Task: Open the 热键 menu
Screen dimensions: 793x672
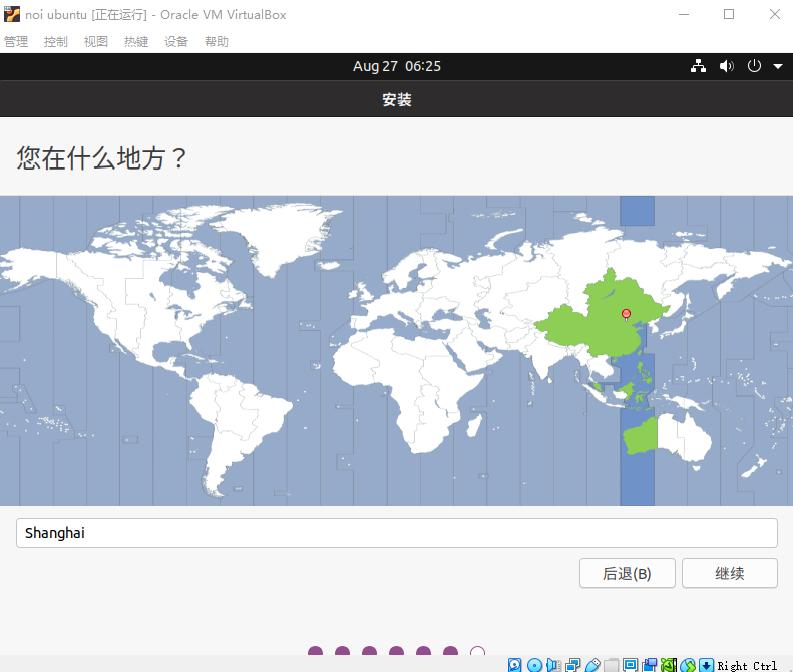Action: coord(136,41)
